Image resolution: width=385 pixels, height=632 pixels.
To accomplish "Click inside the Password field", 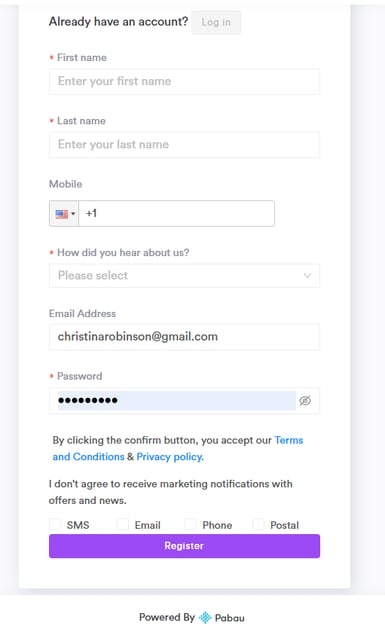I will [177, 401].
